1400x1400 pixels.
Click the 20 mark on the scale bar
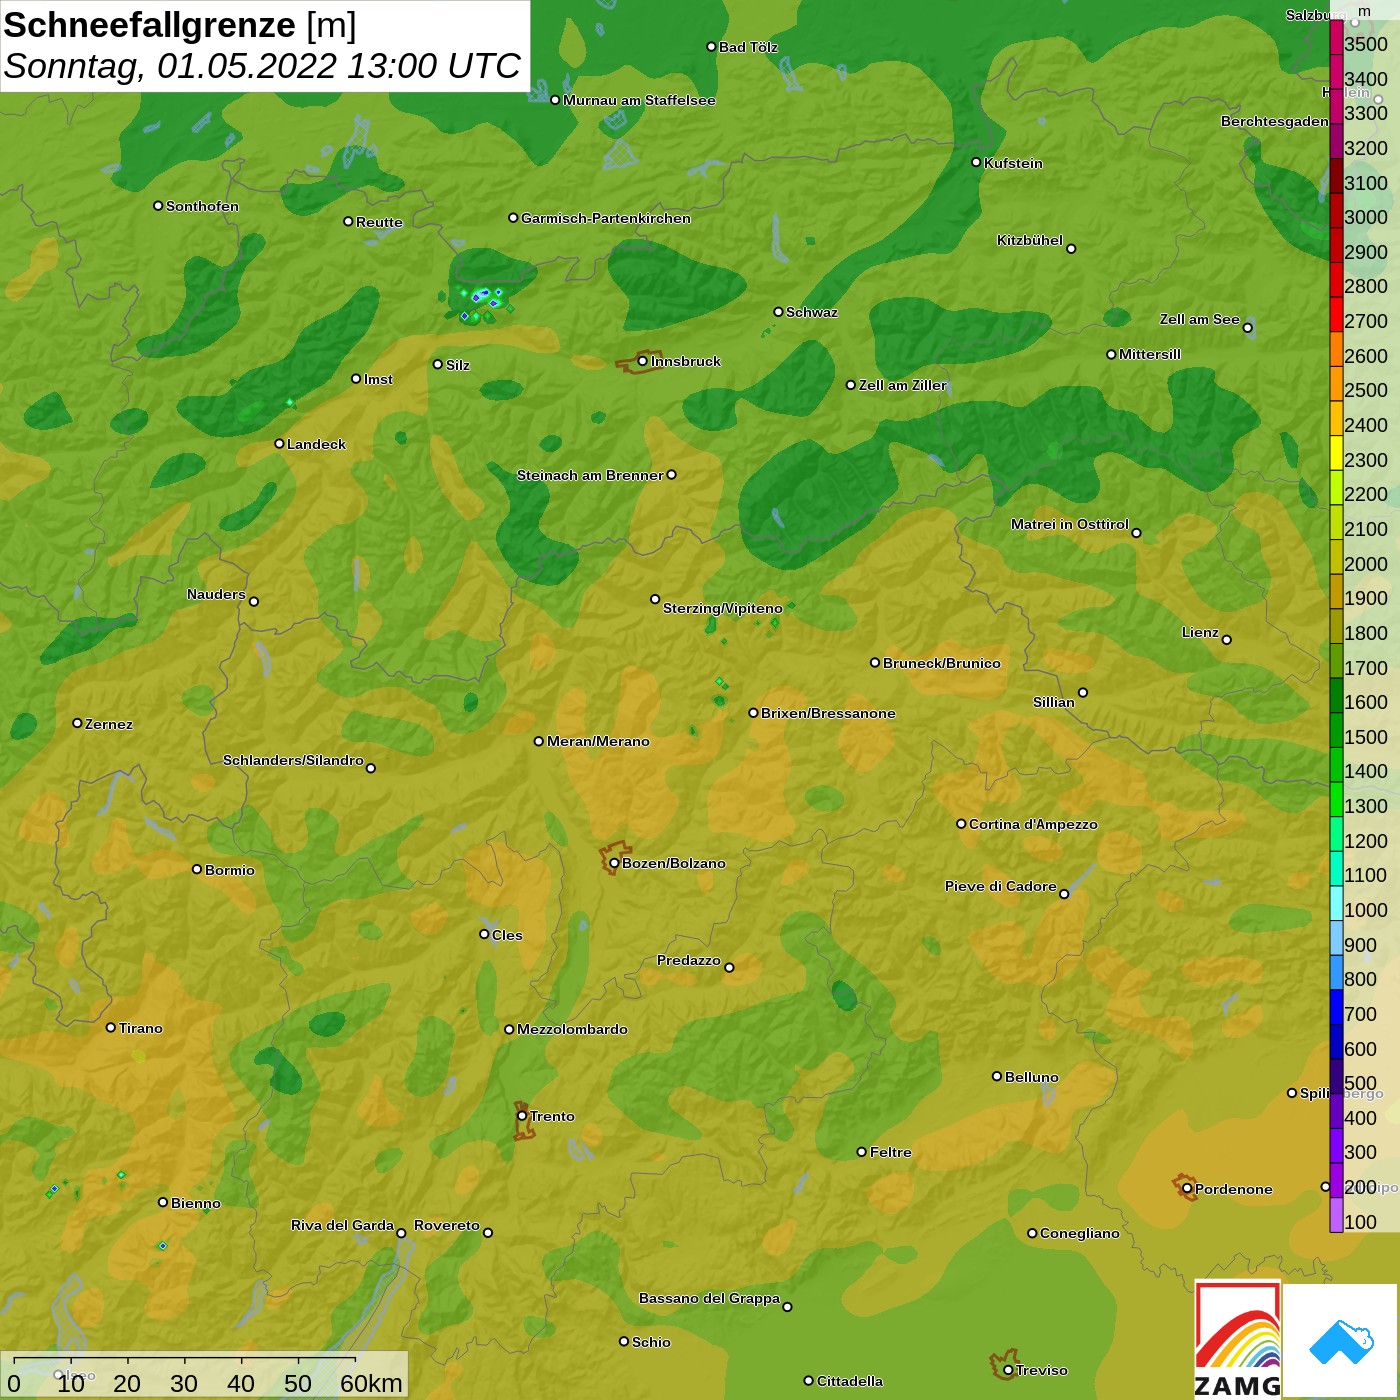[127, 1383]
